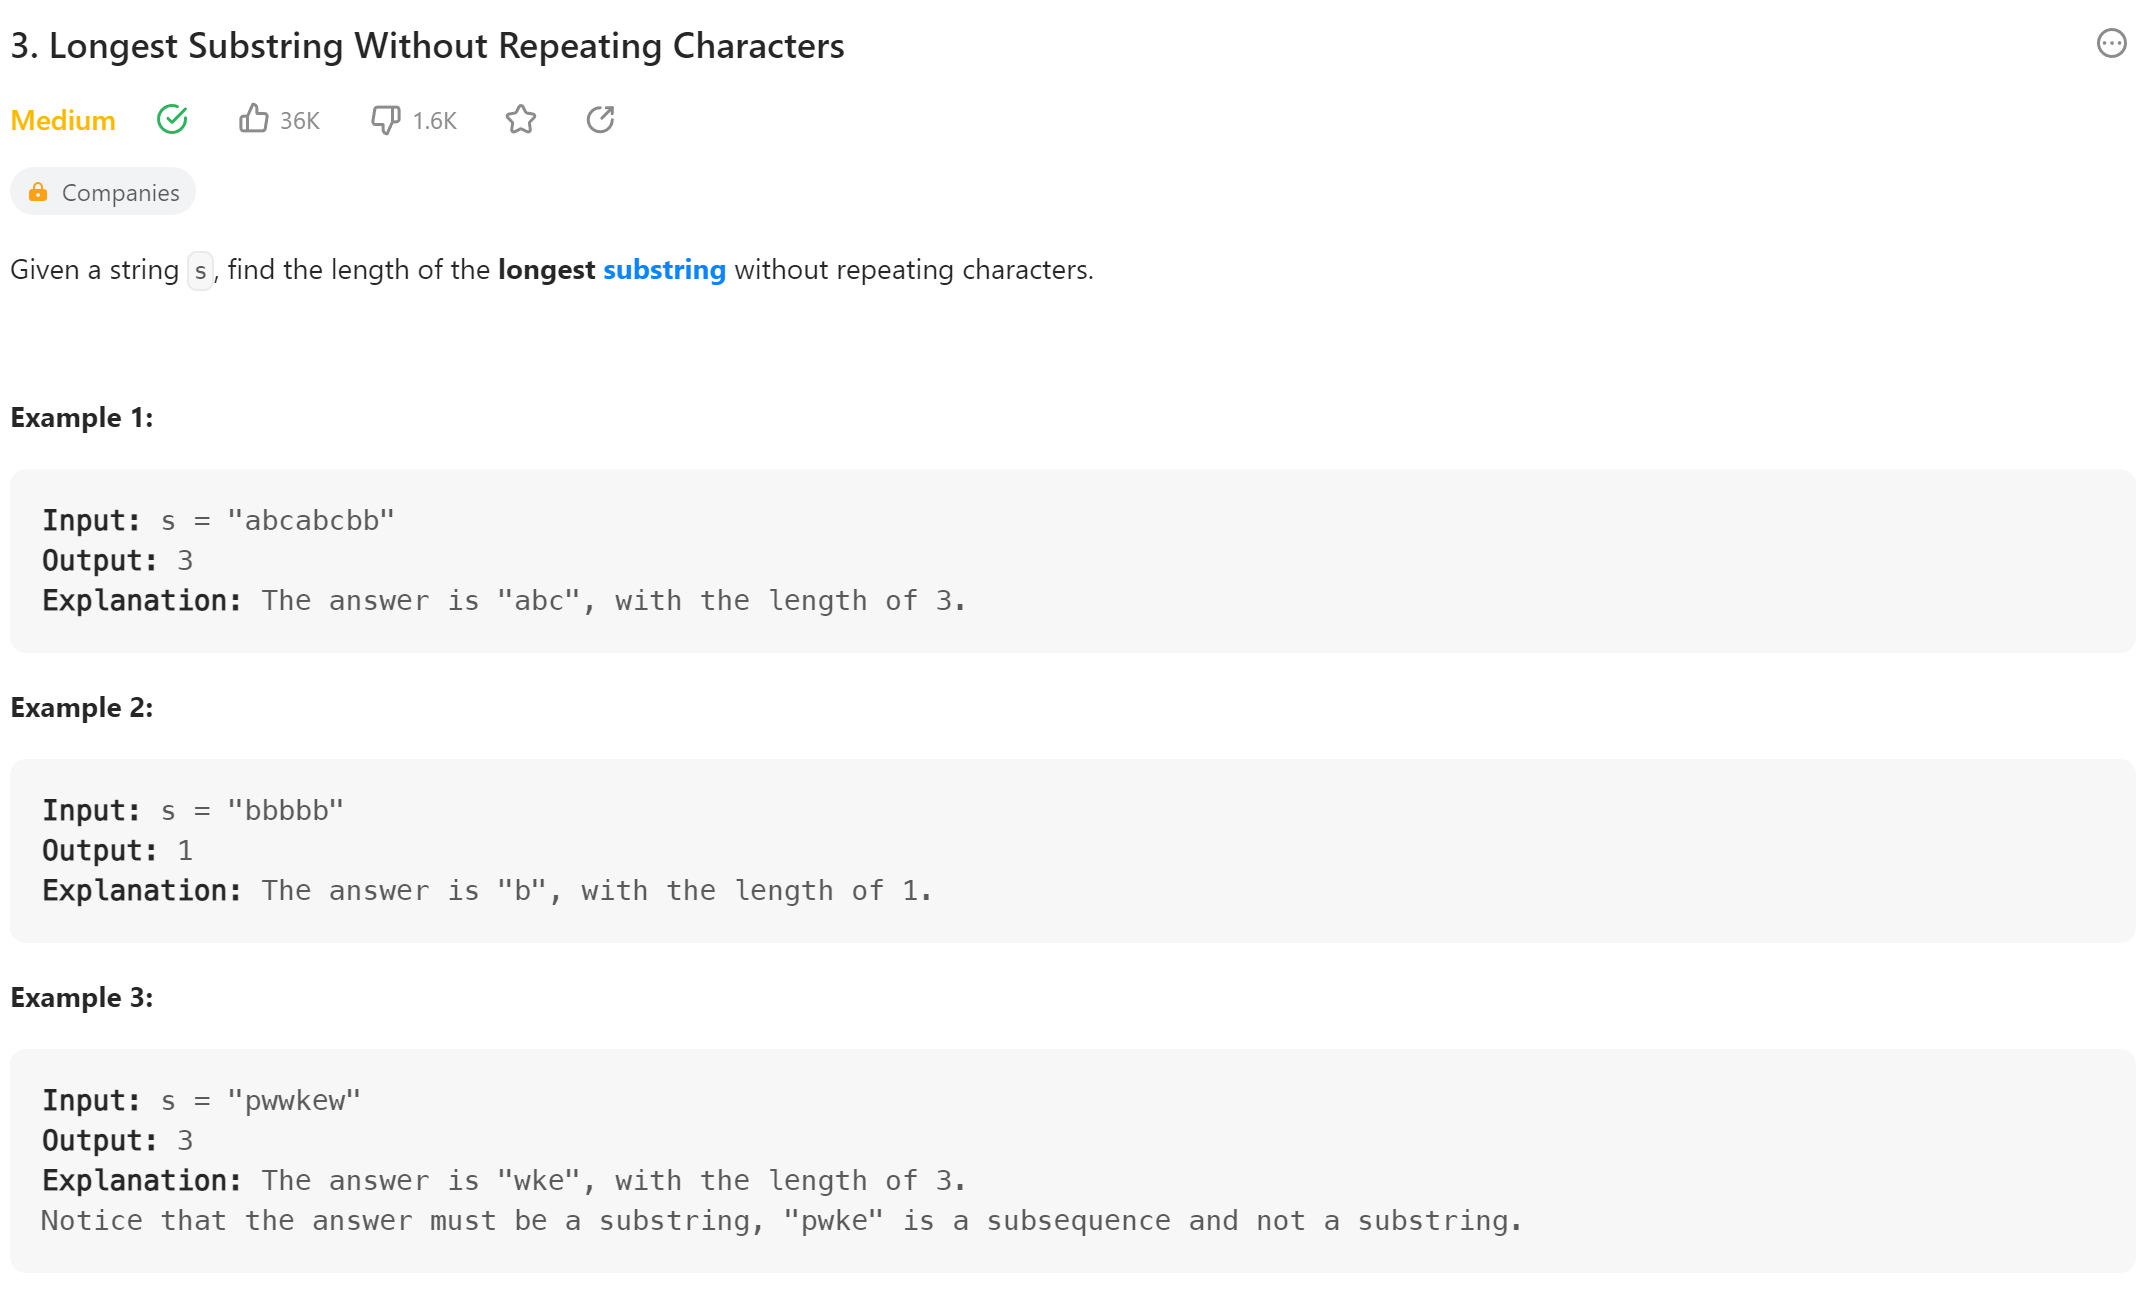Click the Example 2 heading
The image size is (2145, 1301).
82,708
